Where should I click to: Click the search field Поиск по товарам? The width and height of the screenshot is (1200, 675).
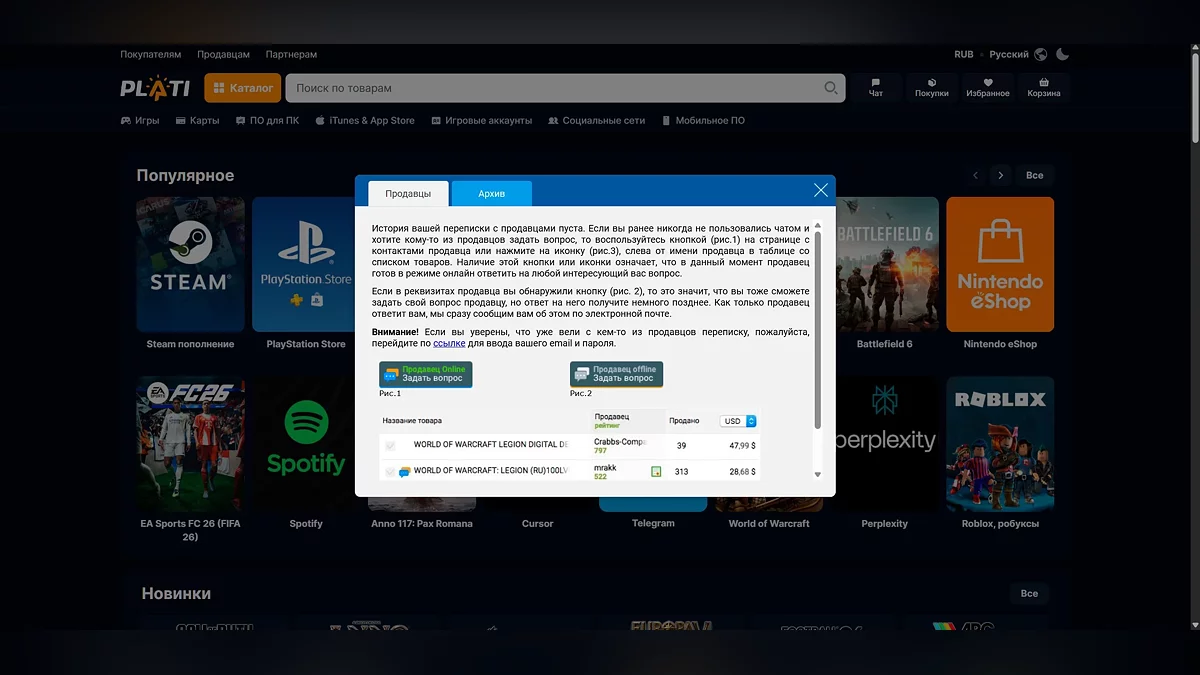[x=565, y=88]
